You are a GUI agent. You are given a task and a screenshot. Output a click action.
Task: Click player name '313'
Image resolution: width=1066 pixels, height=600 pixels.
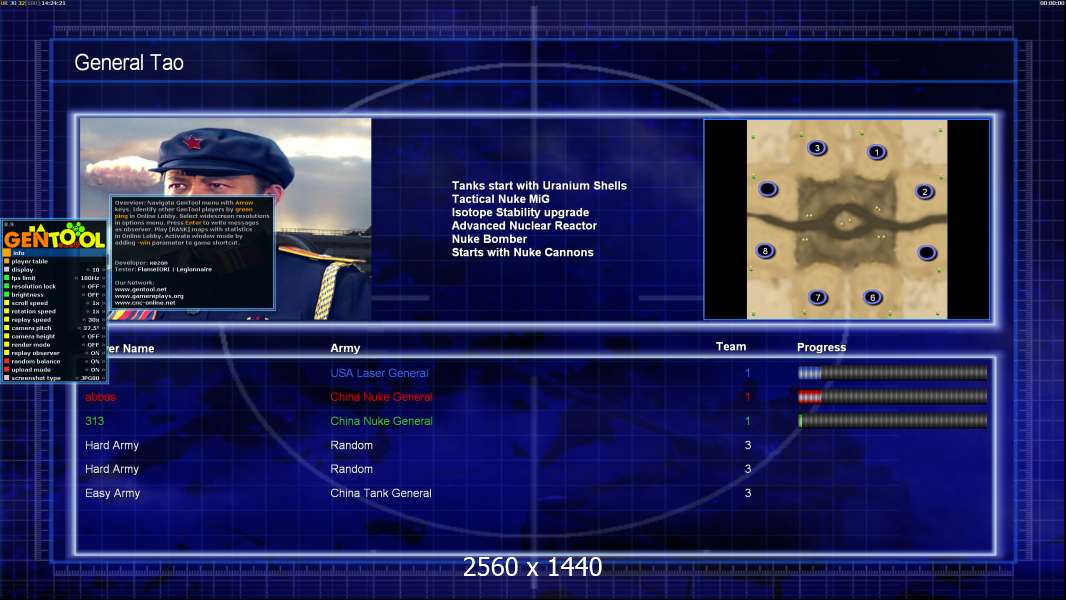pos(94,421)
